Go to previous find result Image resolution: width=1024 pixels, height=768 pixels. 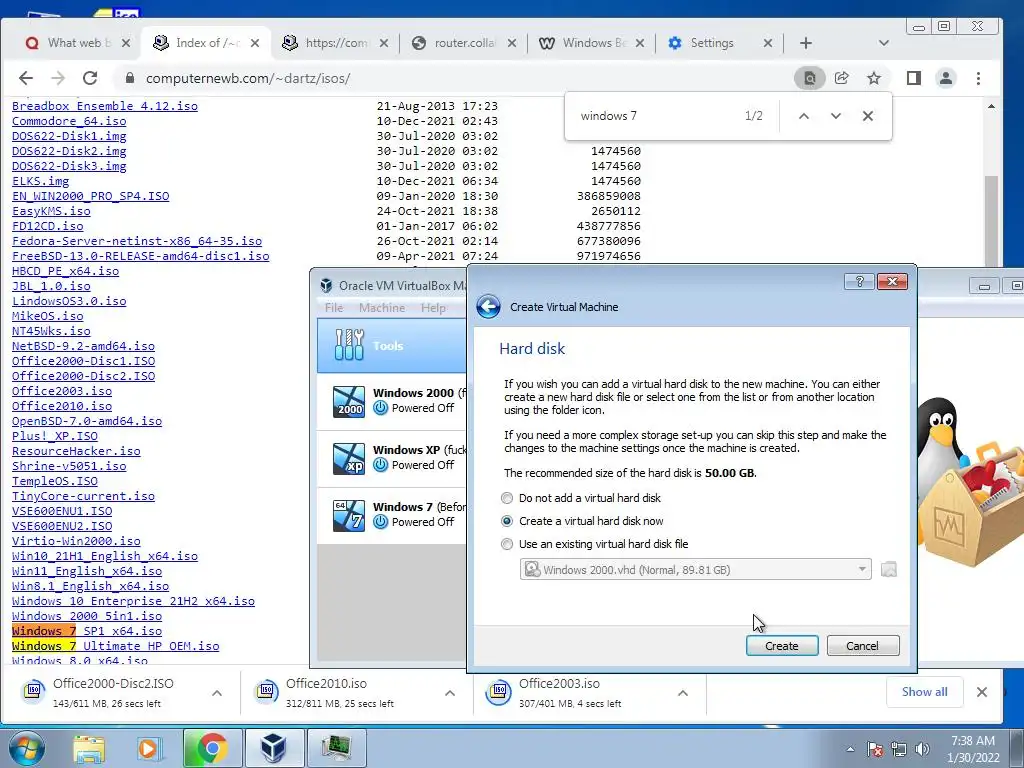pyautogui.click(x=804, y=116)
